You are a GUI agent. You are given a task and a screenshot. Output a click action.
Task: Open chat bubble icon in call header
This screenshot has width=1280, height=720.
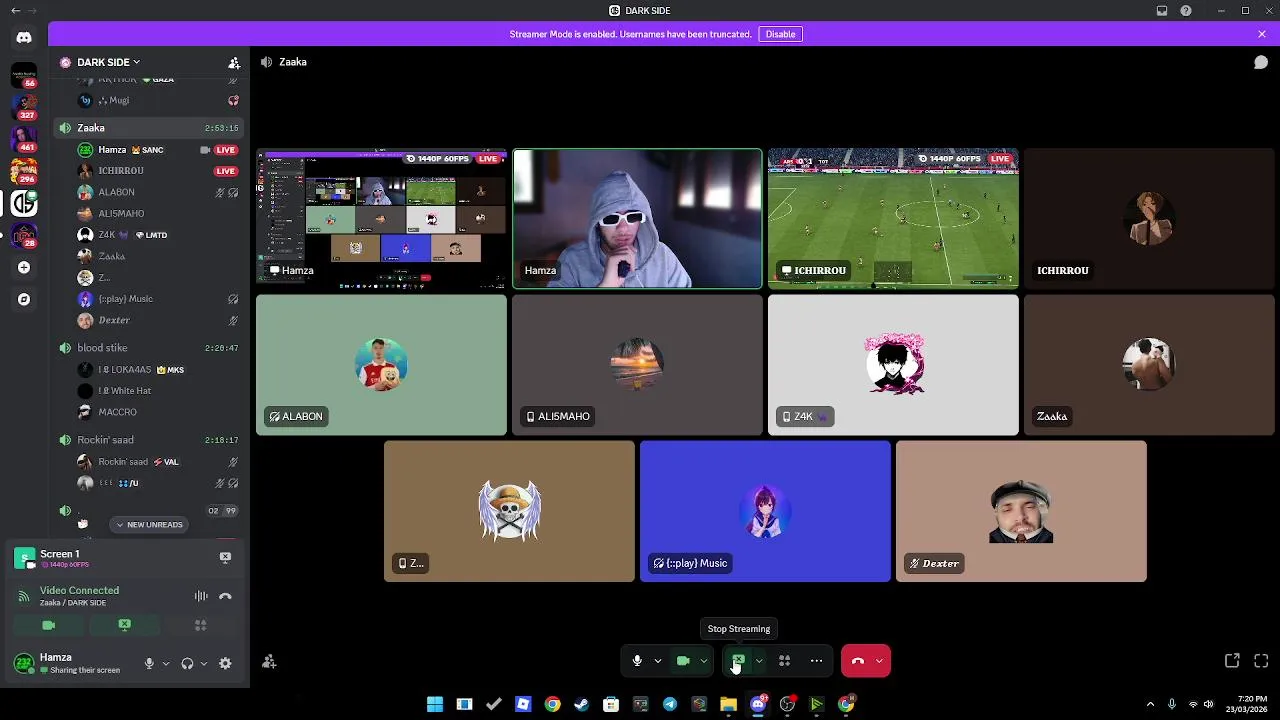pos(1261,62)
